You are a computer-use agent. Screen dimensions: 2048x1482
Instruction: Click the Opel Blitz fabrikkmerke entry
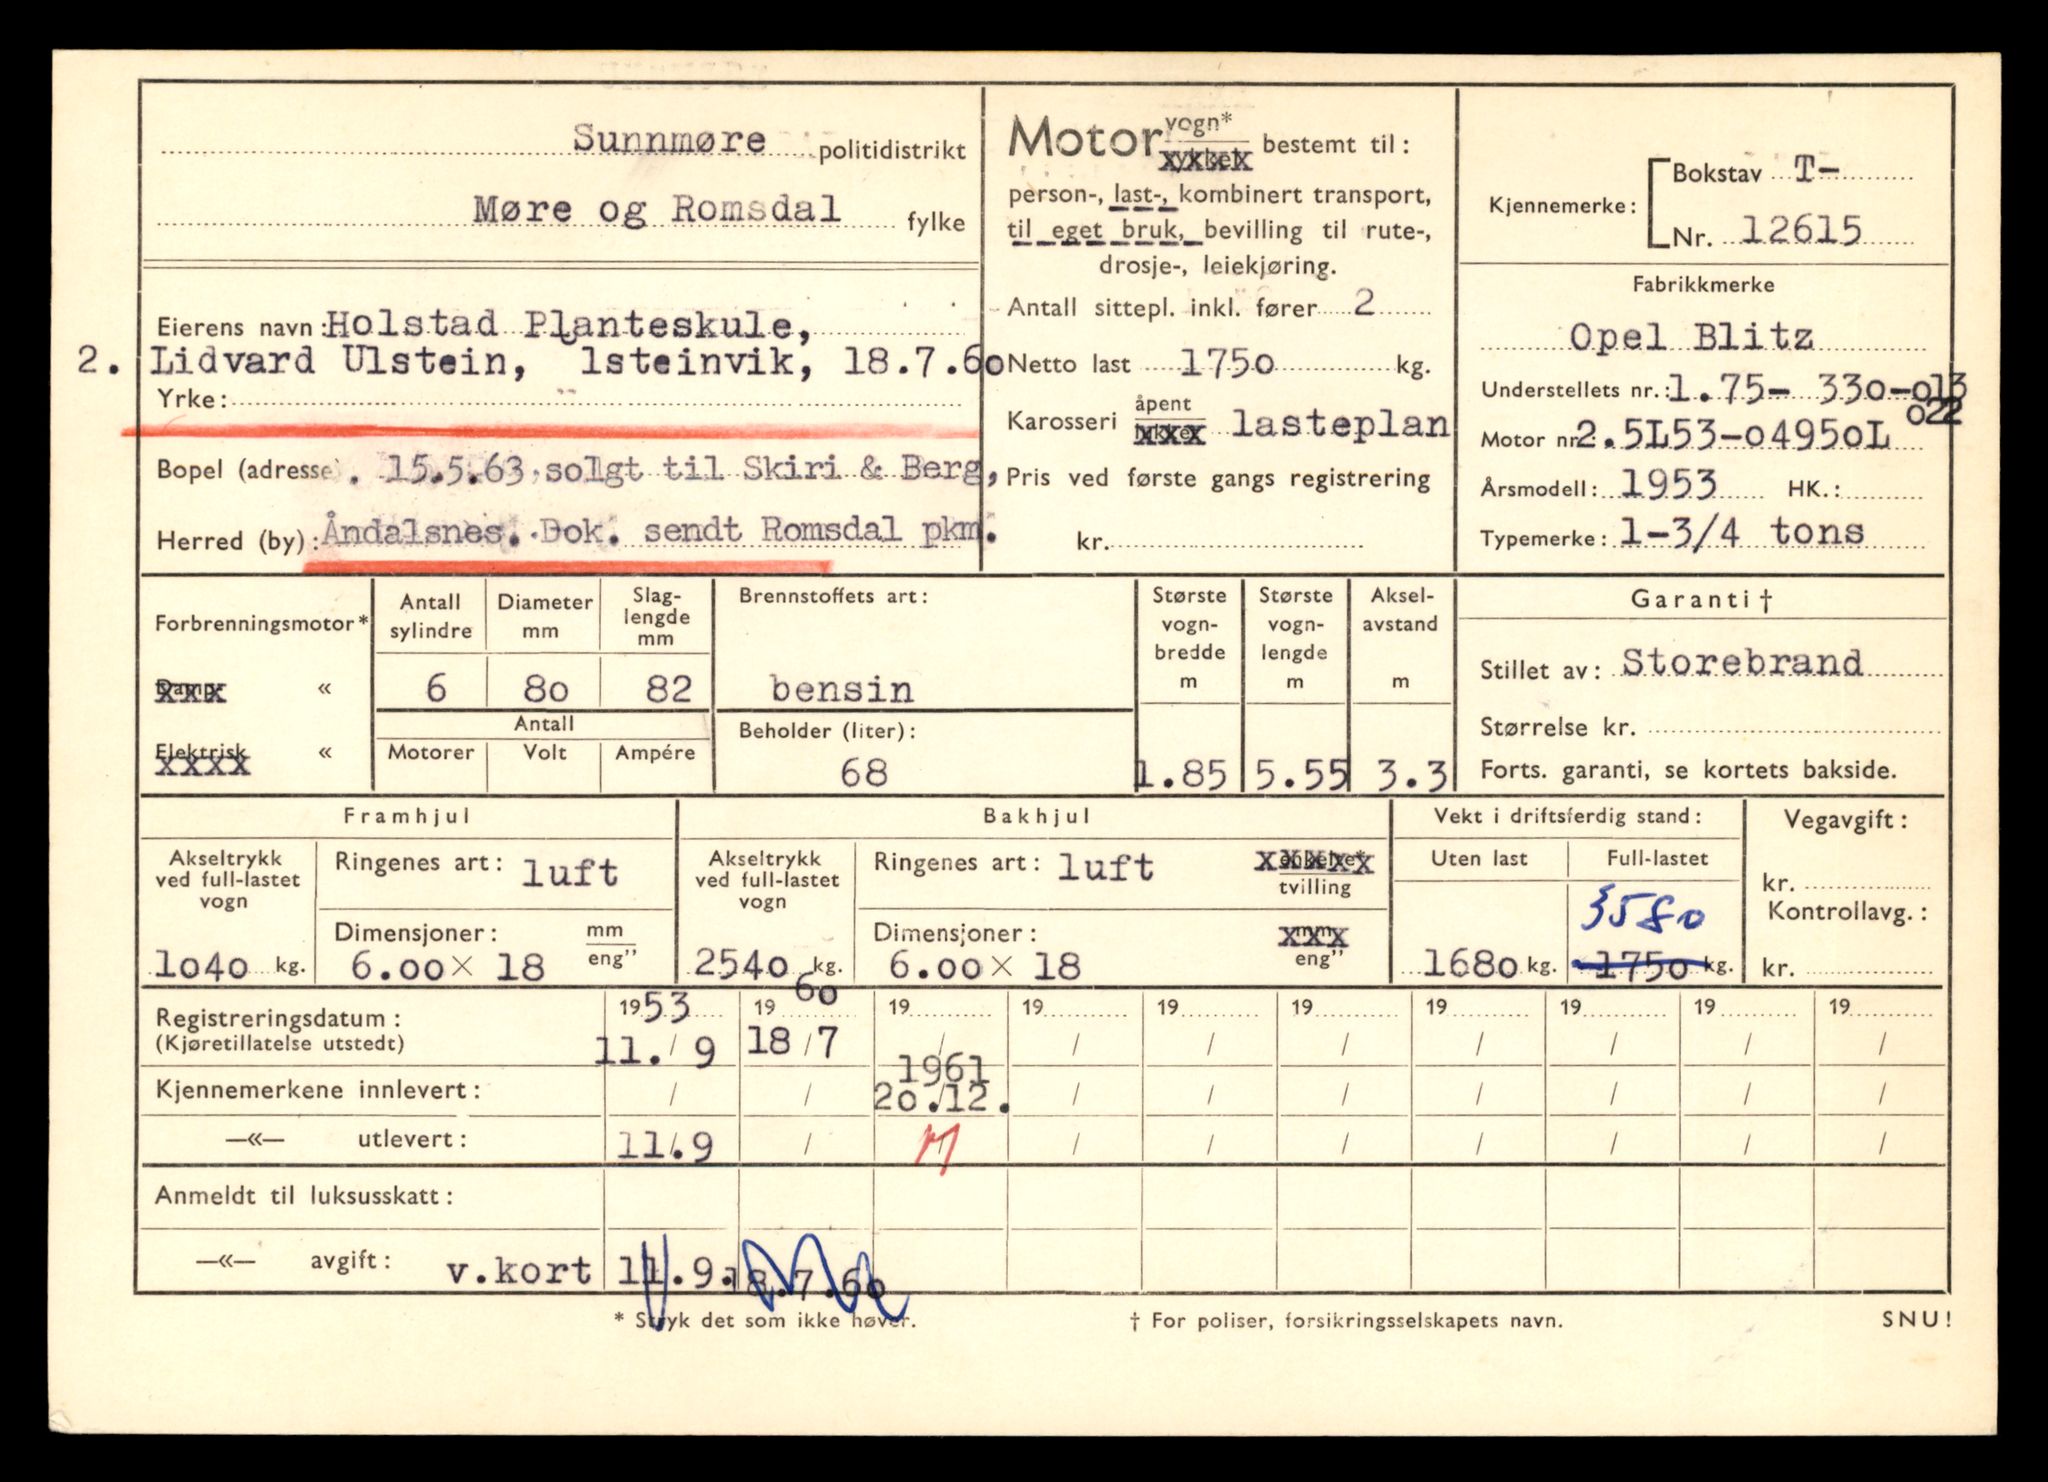[x=1690, y=337]
